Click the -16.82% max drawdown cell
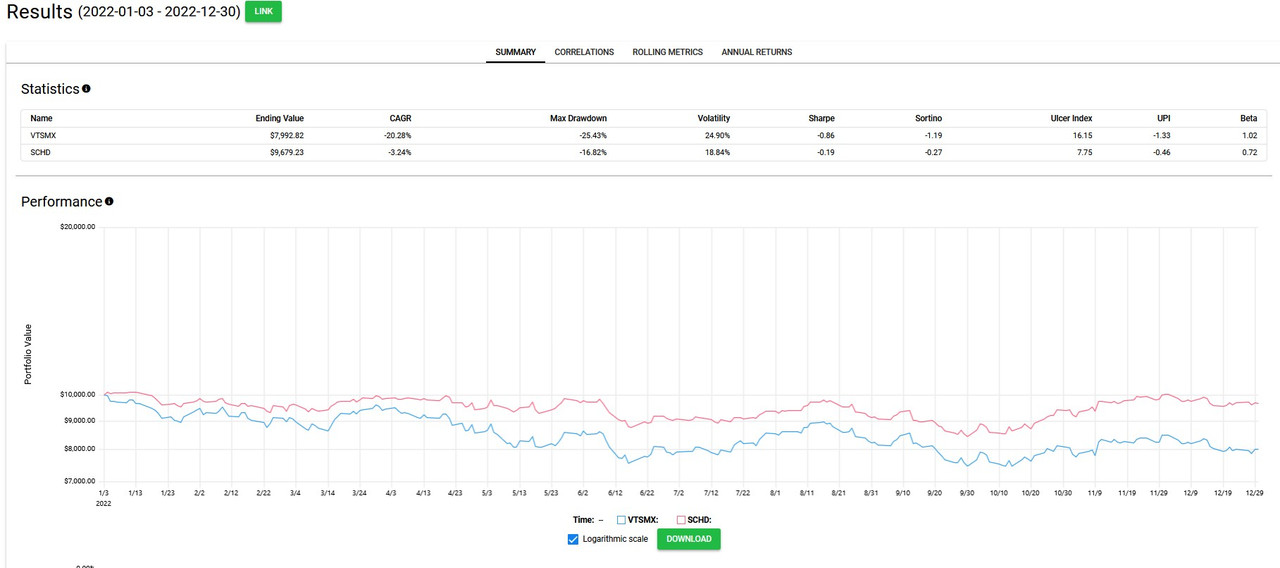This screenshot has width=1280, height=568. (x=592, y=152)
